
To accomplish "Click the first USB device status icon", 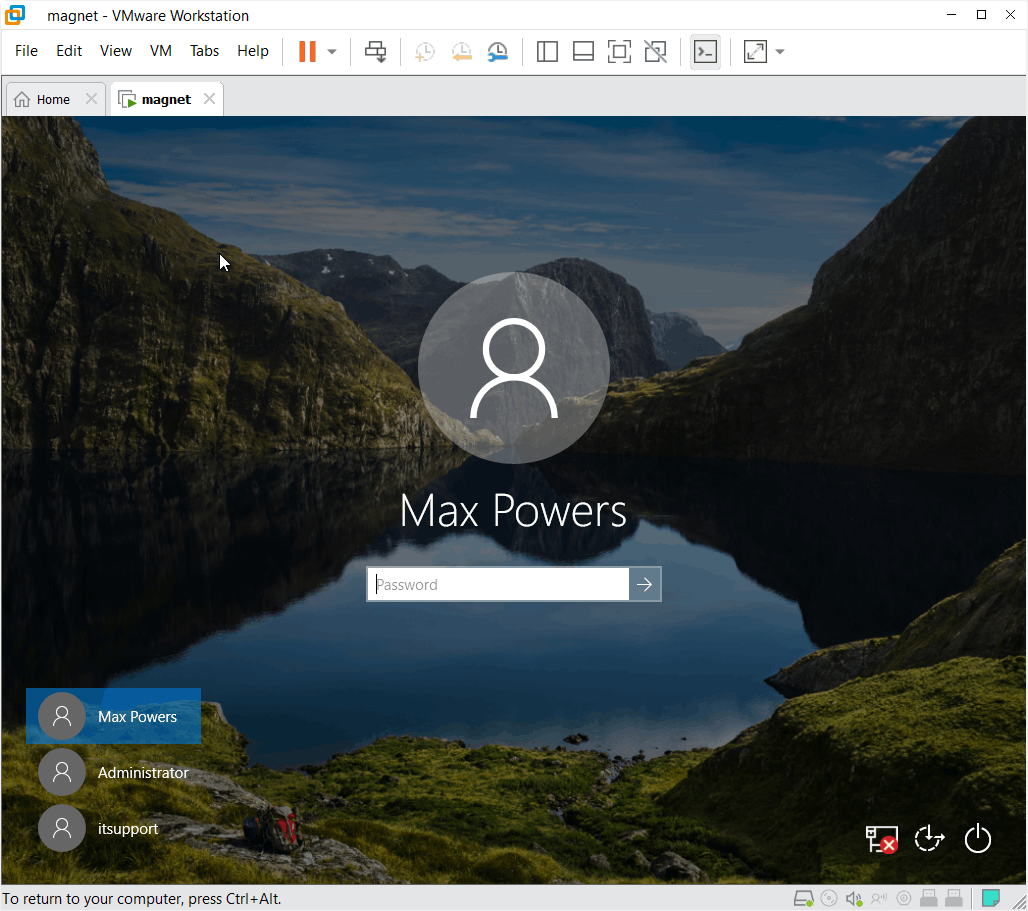I will point(928,898).
